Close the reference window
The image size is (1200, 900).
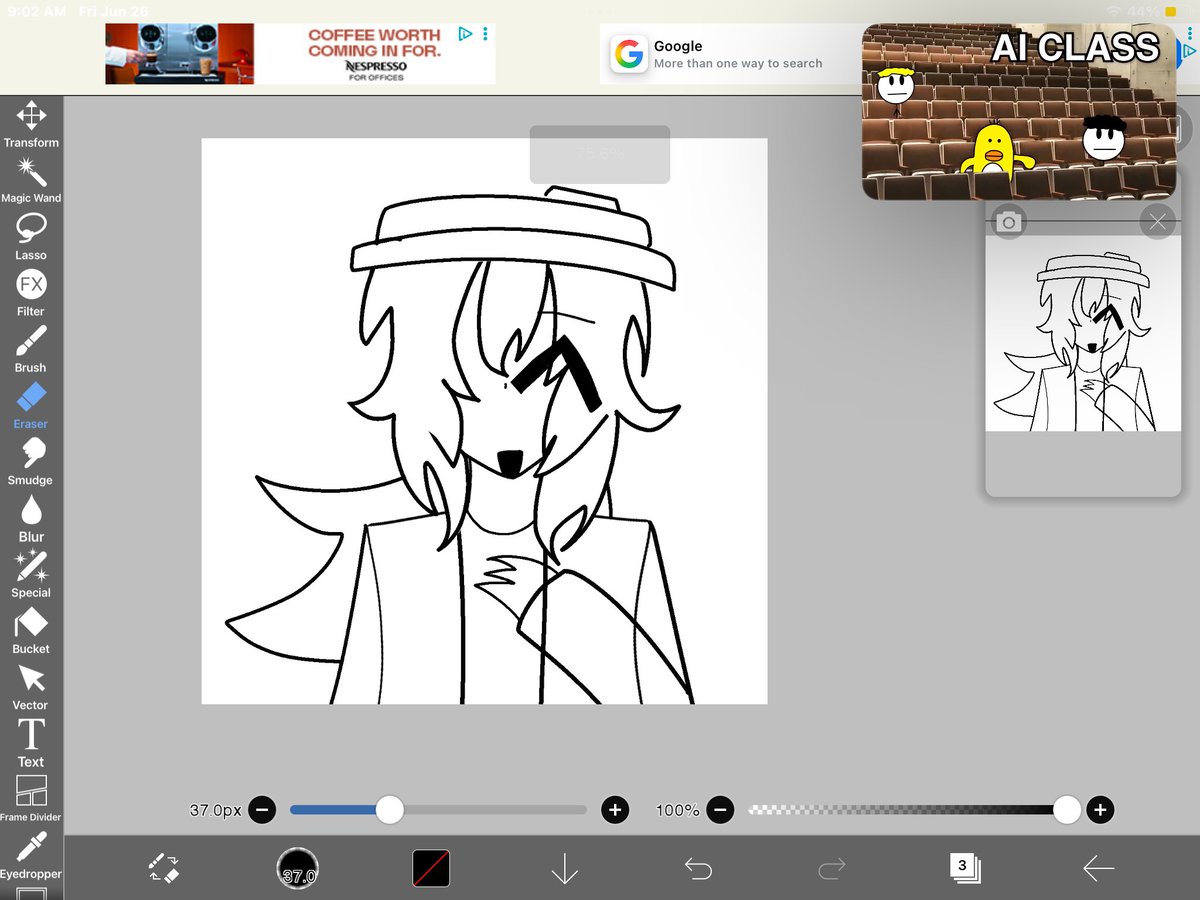coord(1158,222)
